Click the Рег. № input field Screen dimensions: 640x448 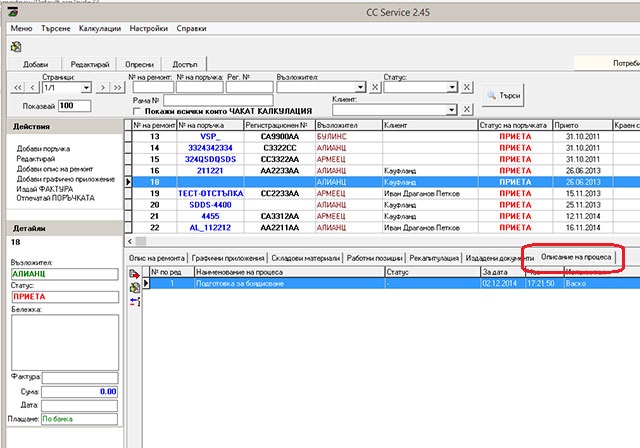249,87
